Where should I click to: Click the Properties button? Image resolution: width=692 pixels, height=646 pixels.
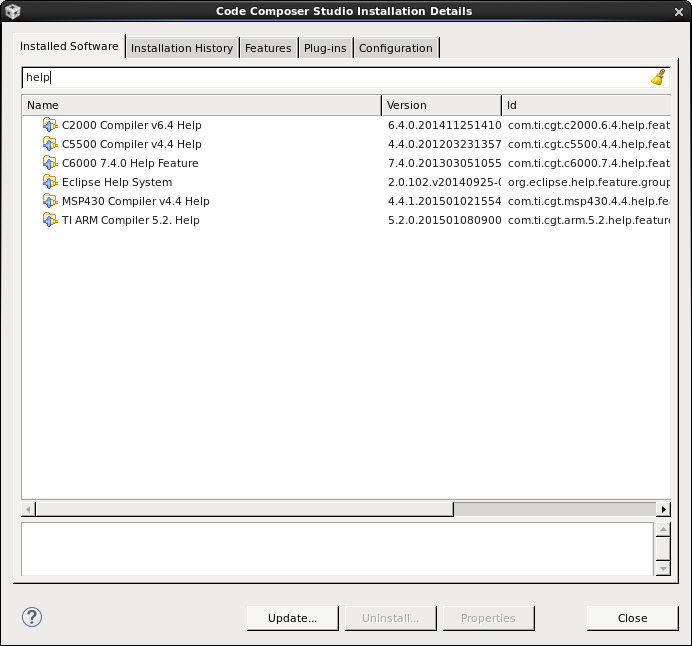pos(489,618)
